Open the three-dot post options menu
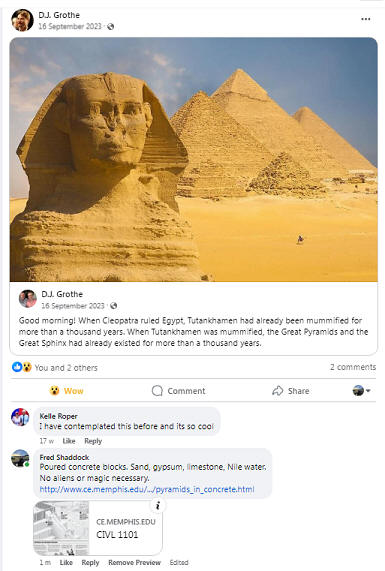The width and height of the screenshot is (385, 571). (365, 19)
